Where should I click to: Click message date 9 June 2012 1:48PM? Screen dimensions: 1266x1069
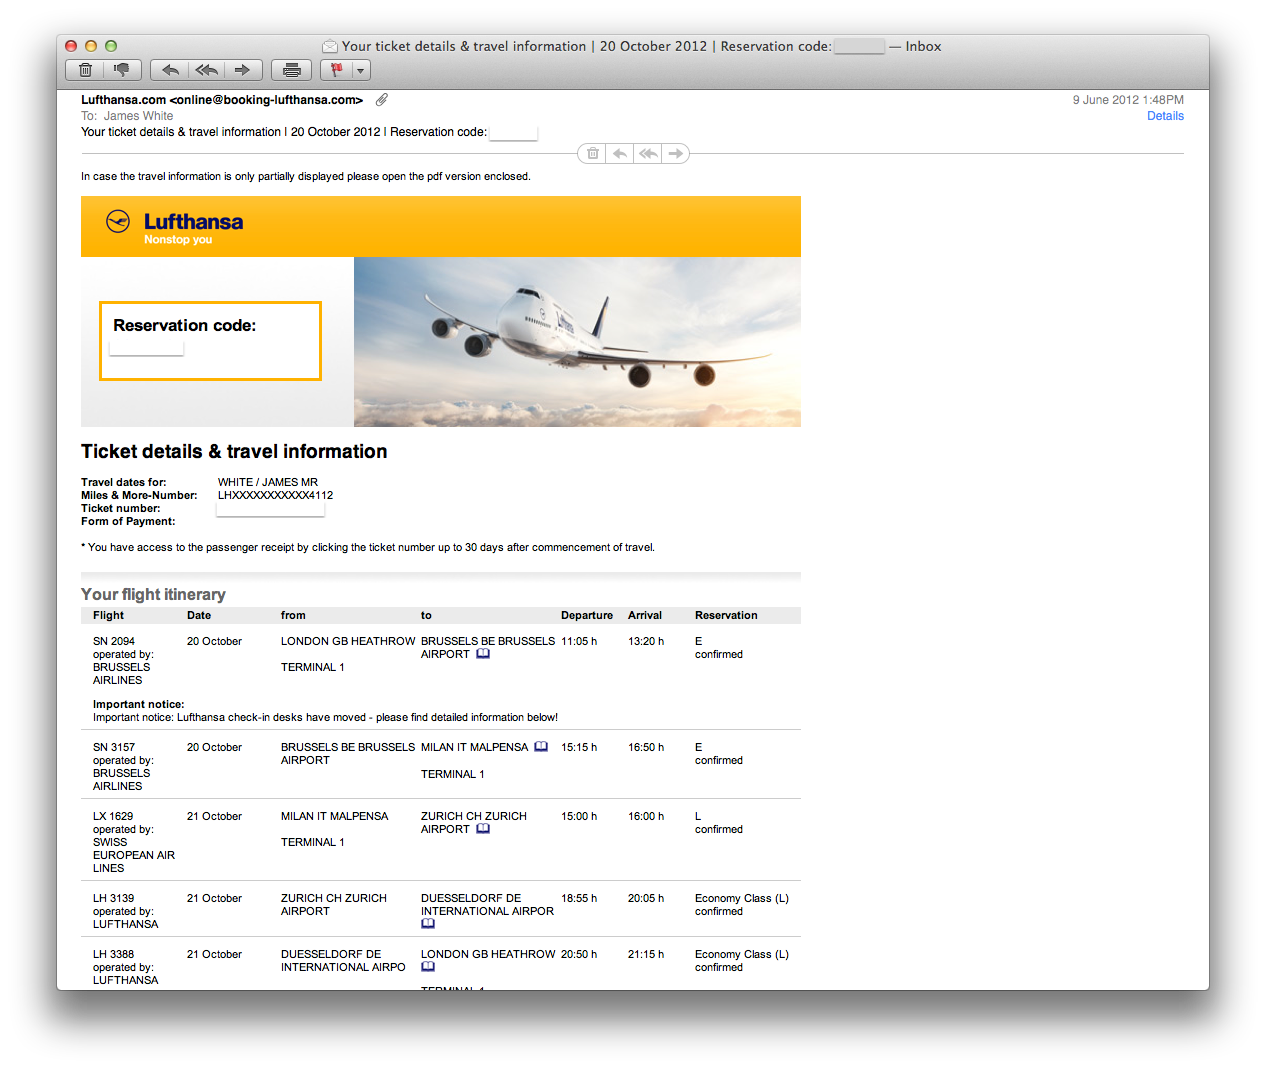tap(1128, 100)
